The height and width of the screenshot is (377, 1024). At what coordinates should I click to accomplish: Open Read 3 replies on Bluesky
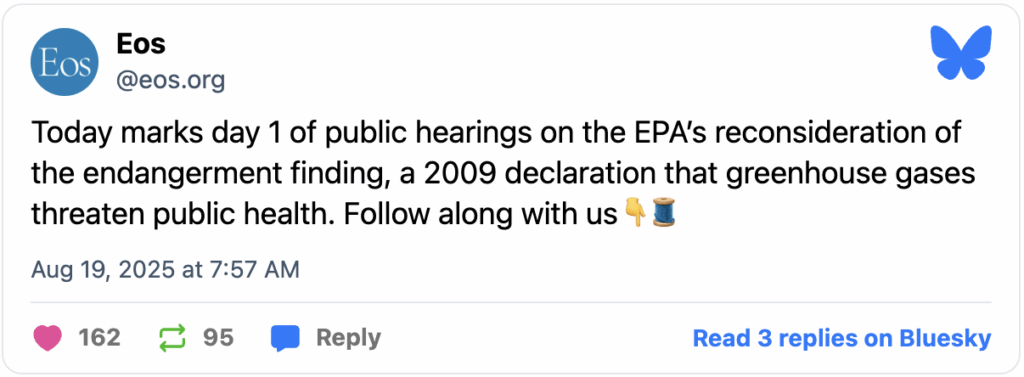842,338
